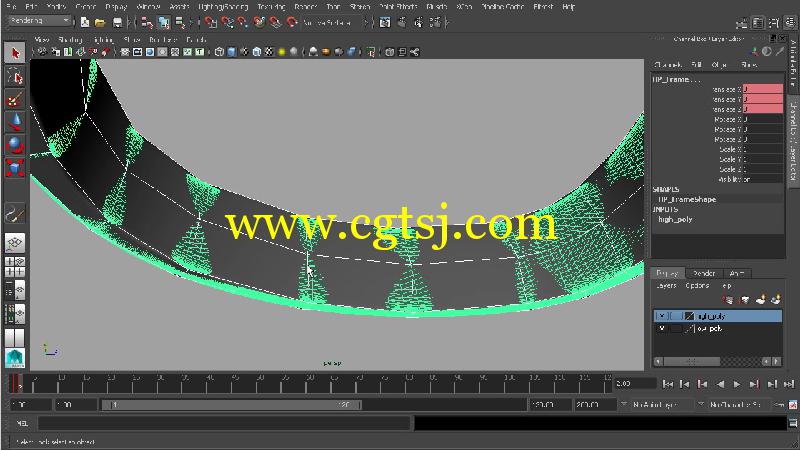Click high_poly under INPUTS
800x450 pixels.
675,219
